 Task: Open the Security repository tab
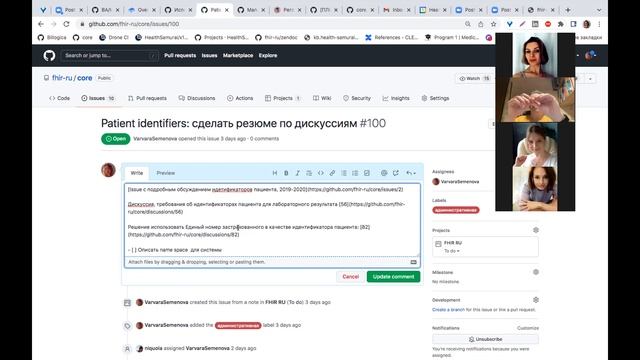click(357, 98)
